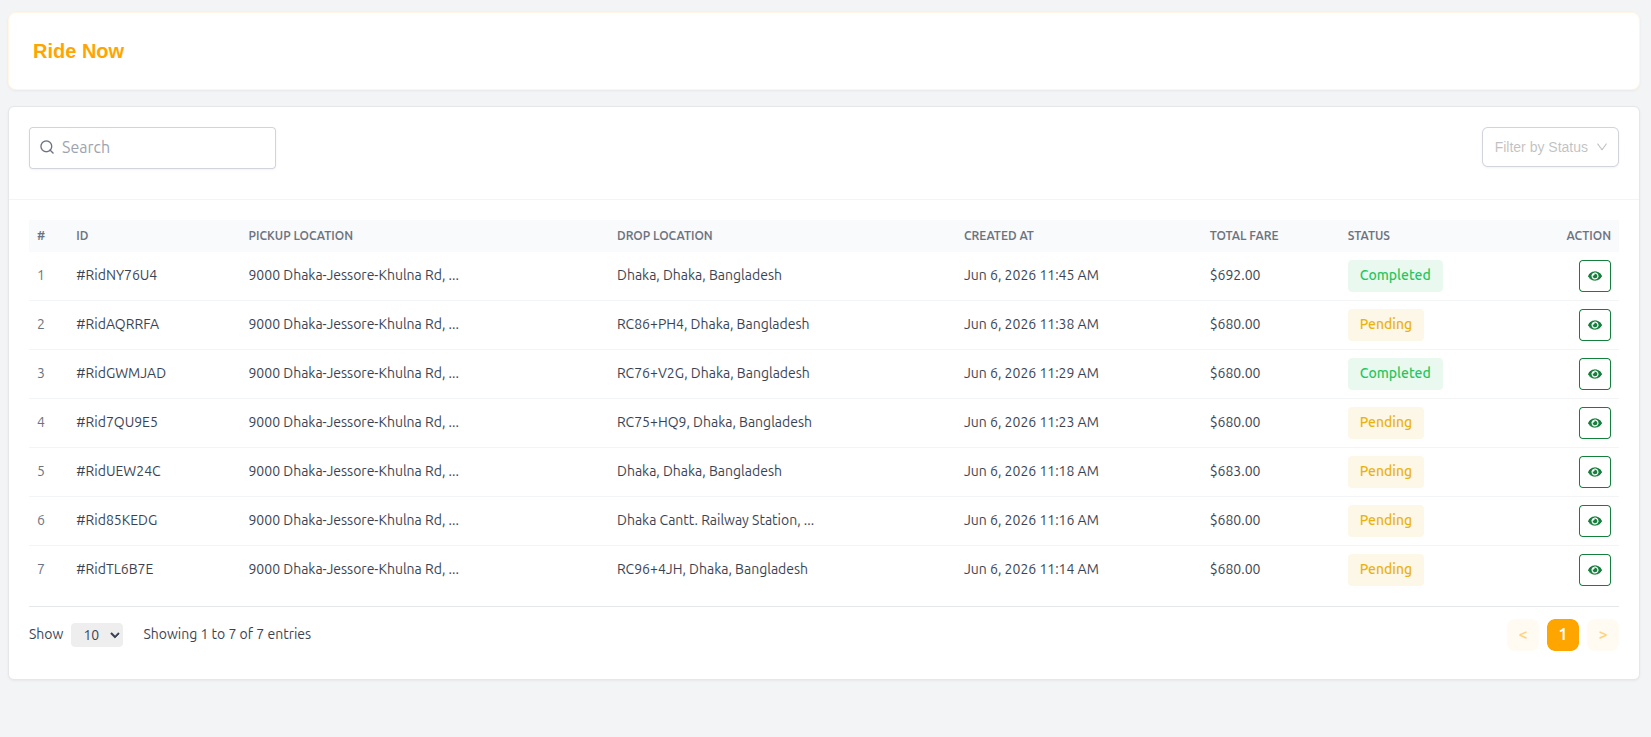The image size is (1651, 737).
Task: Go to the next page arrow
Action: point(1602,635)
